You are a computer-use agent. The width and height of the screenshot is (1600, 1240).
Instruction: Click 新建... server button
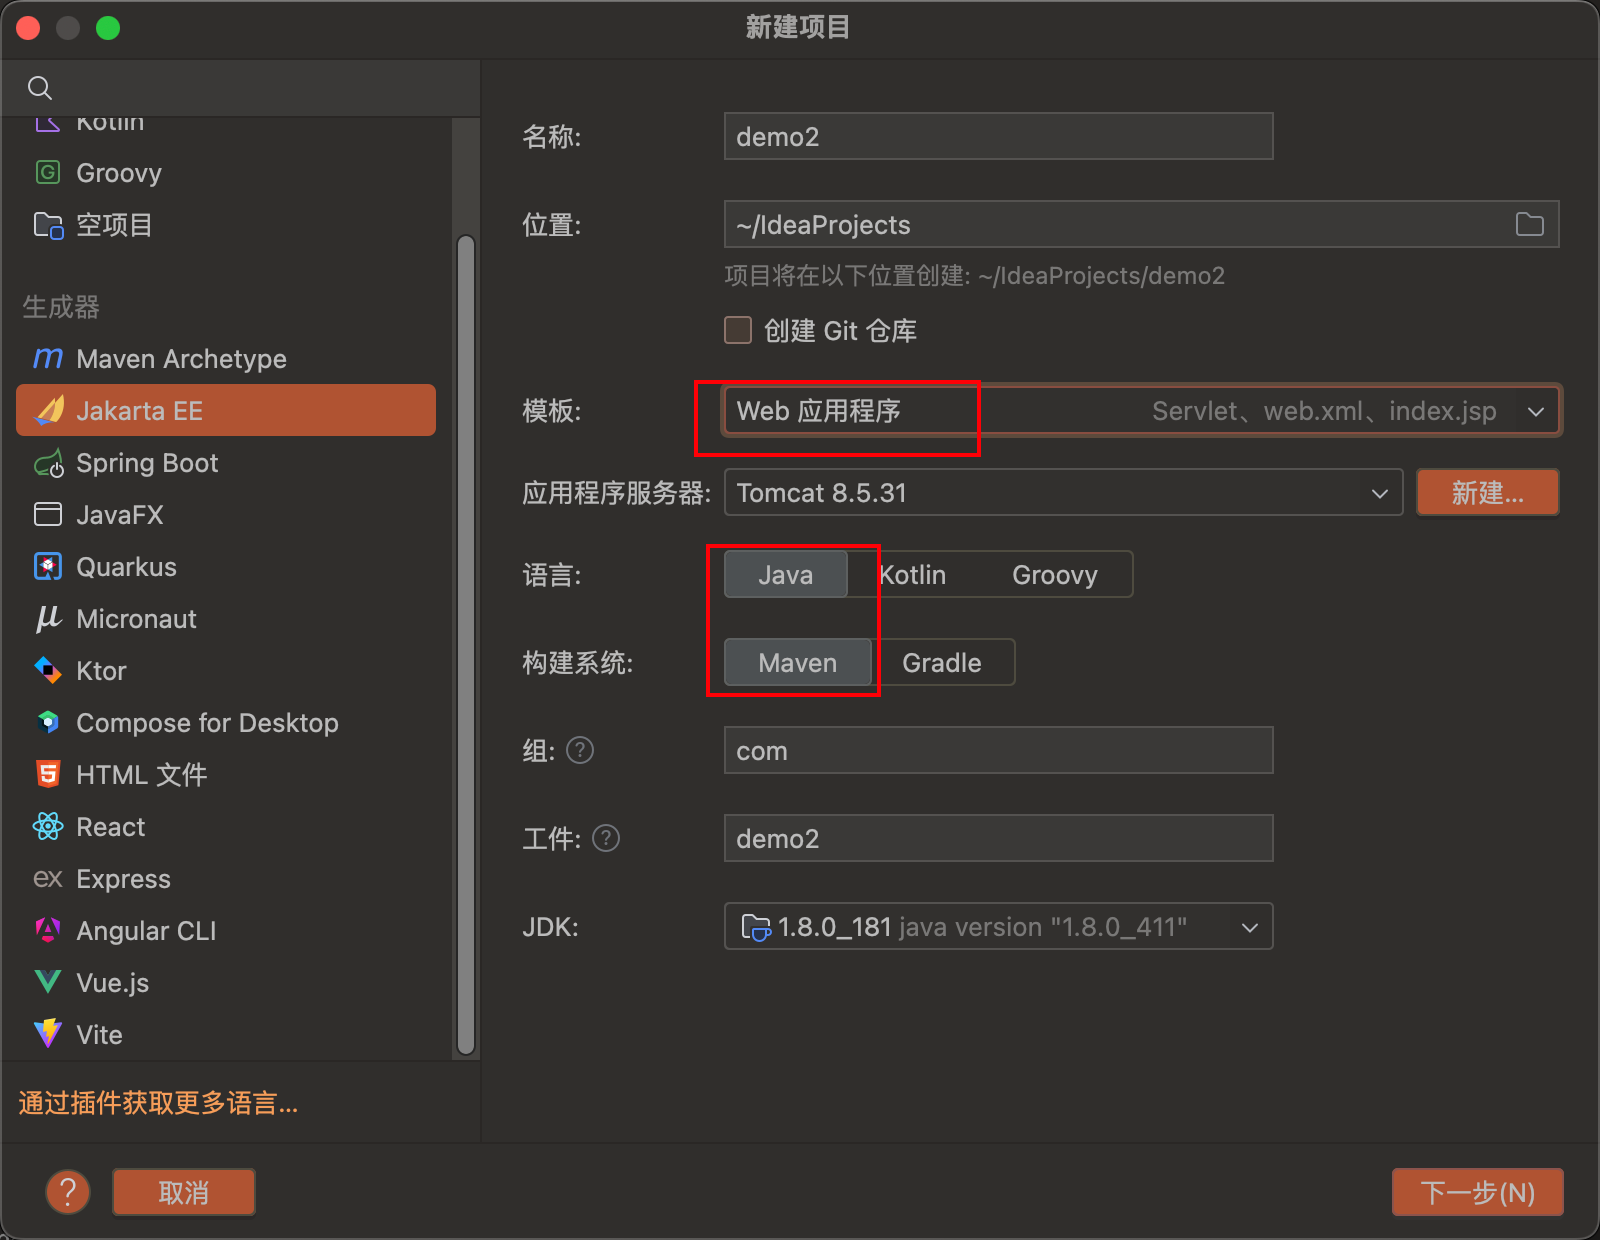click(x=1488, y=493)
